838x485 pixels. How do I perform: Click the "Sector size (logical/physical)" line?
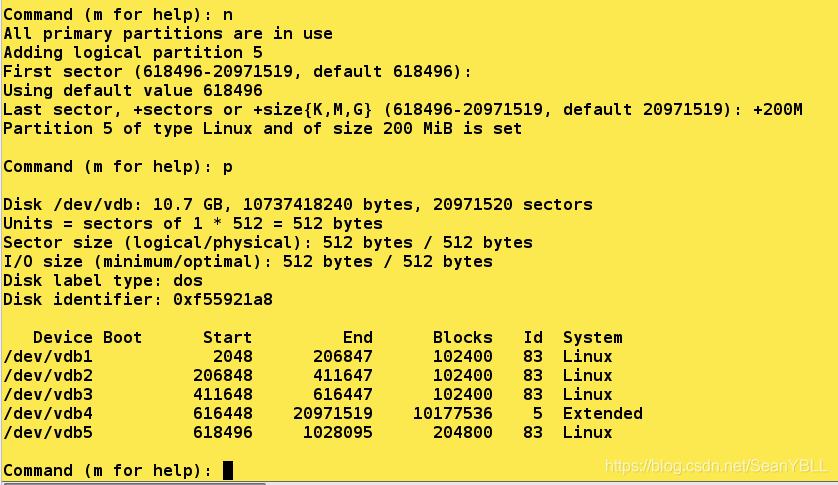point(268,243)
